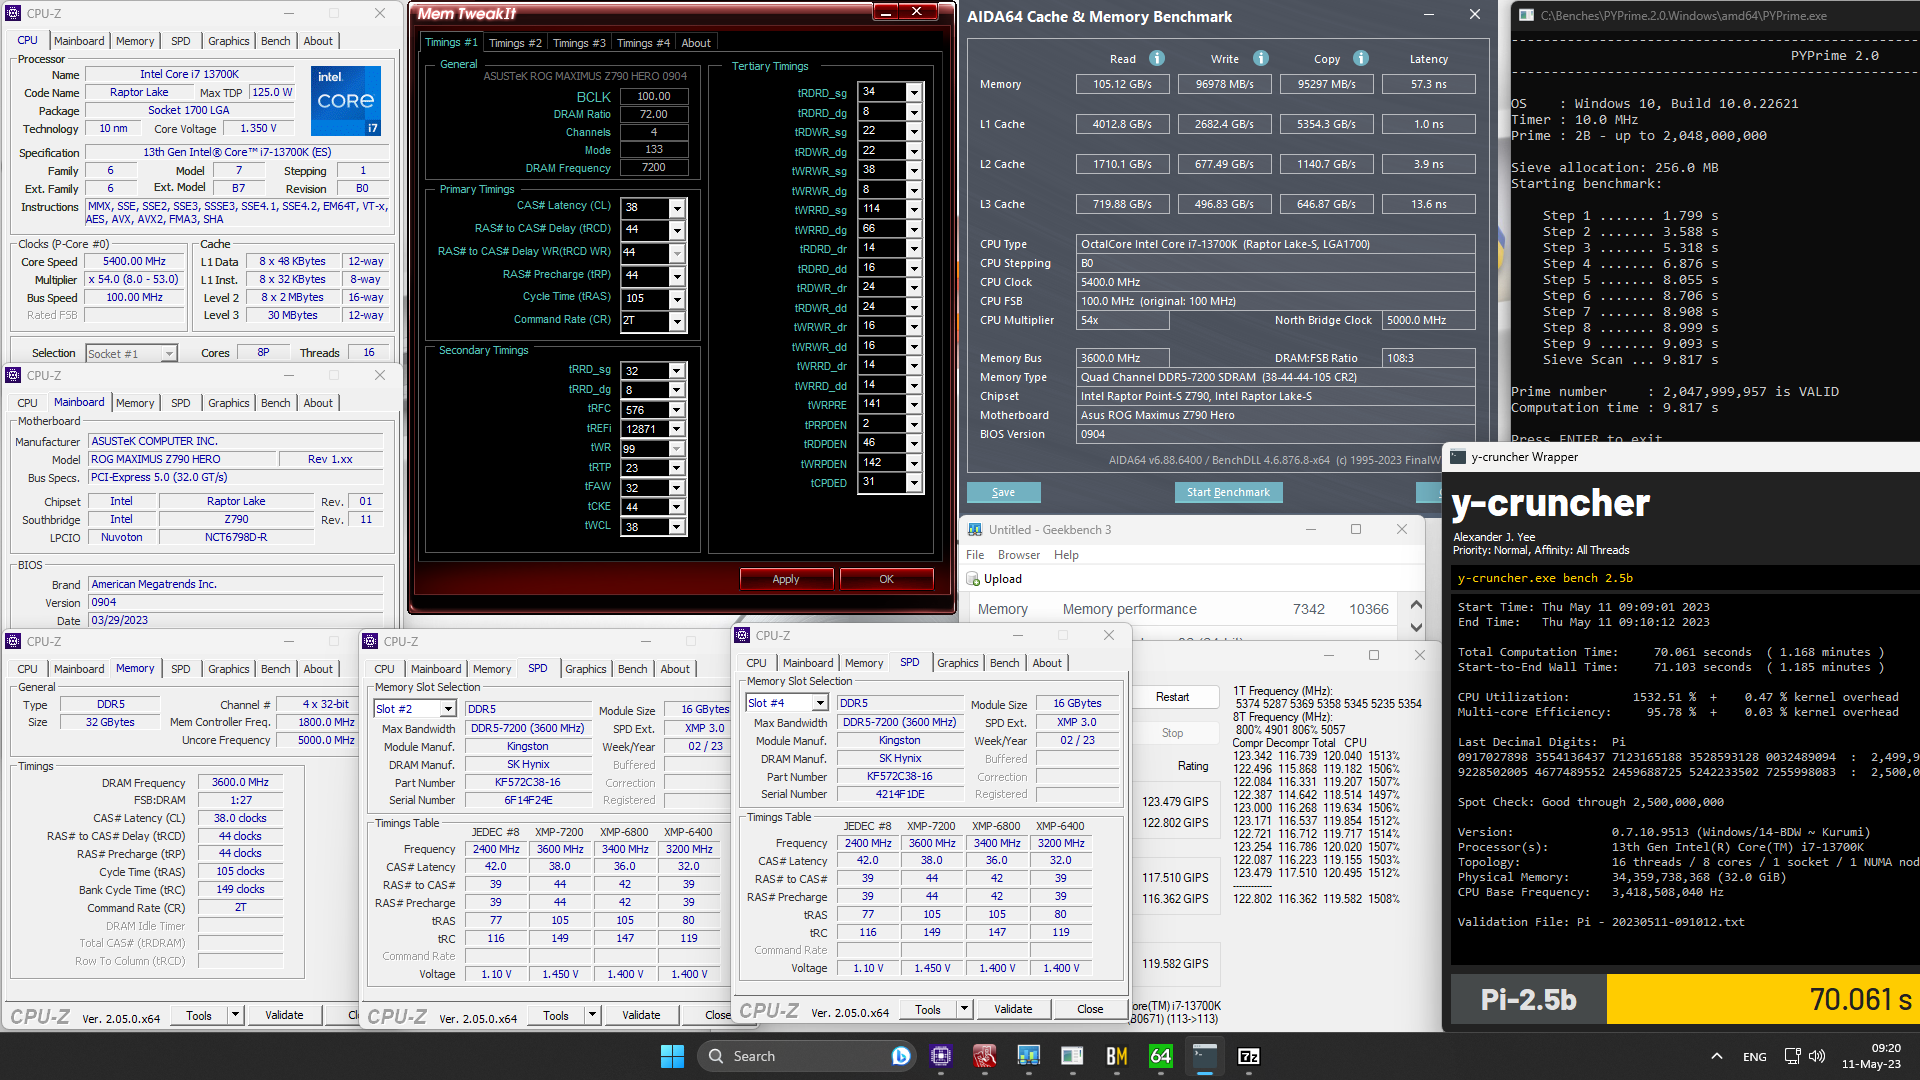
Task: Open About tab in MemTweakIt
Action: [696, 43]
